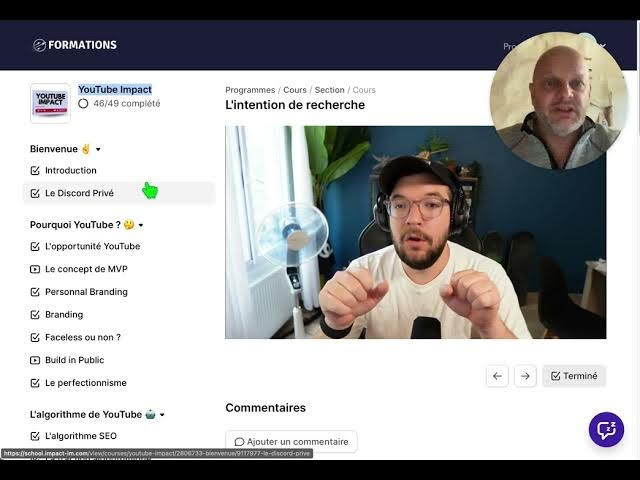Go to next lesson with right arrow
The width and height of the screenshot is (640, 480).
tap(525, 376)
